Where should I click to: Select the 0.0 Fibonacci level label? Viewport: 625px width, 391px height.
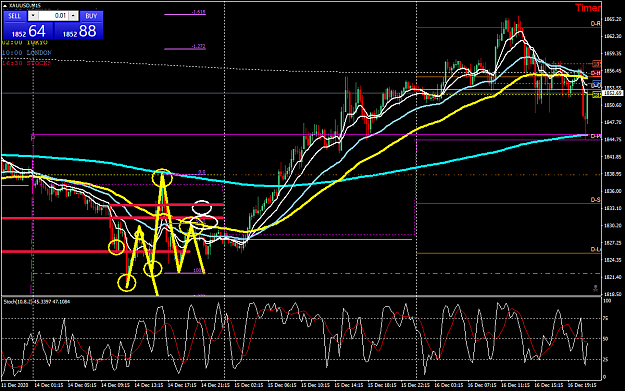pyautogui.click(x=202, y=172)
